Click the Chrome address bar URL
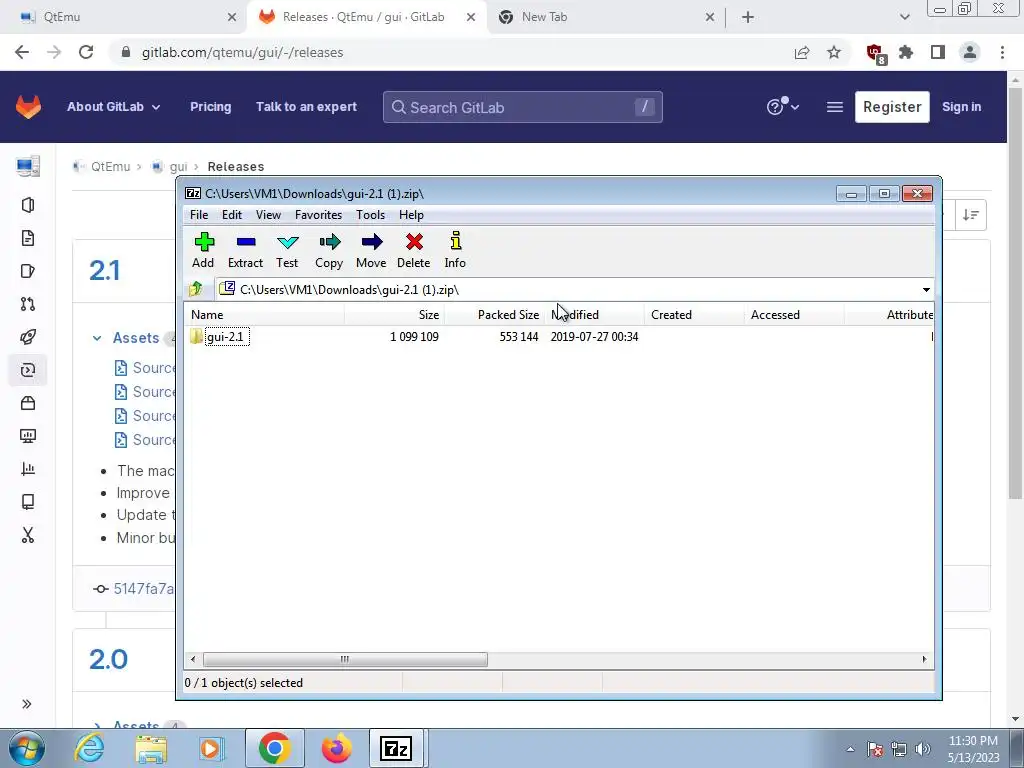The image size is (1024, 768). tap(242, 52)
